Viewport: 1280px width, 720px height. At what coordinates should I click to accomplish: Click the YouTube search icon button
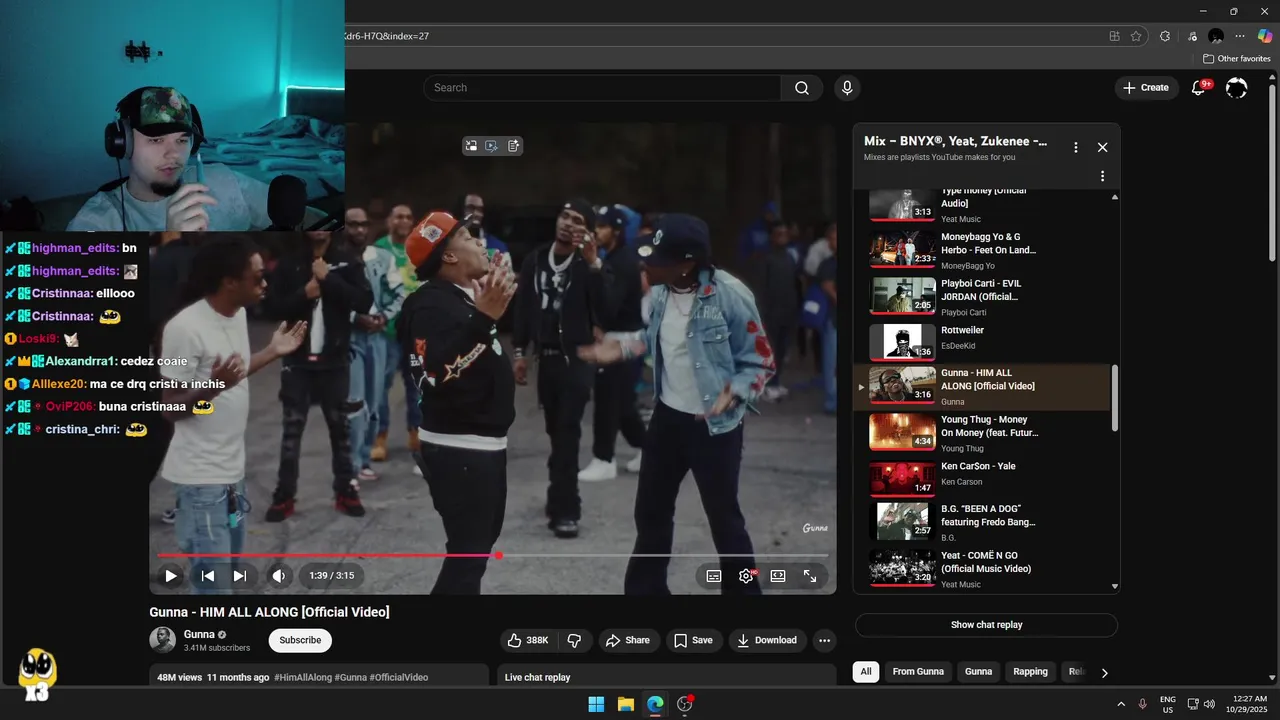802,88
